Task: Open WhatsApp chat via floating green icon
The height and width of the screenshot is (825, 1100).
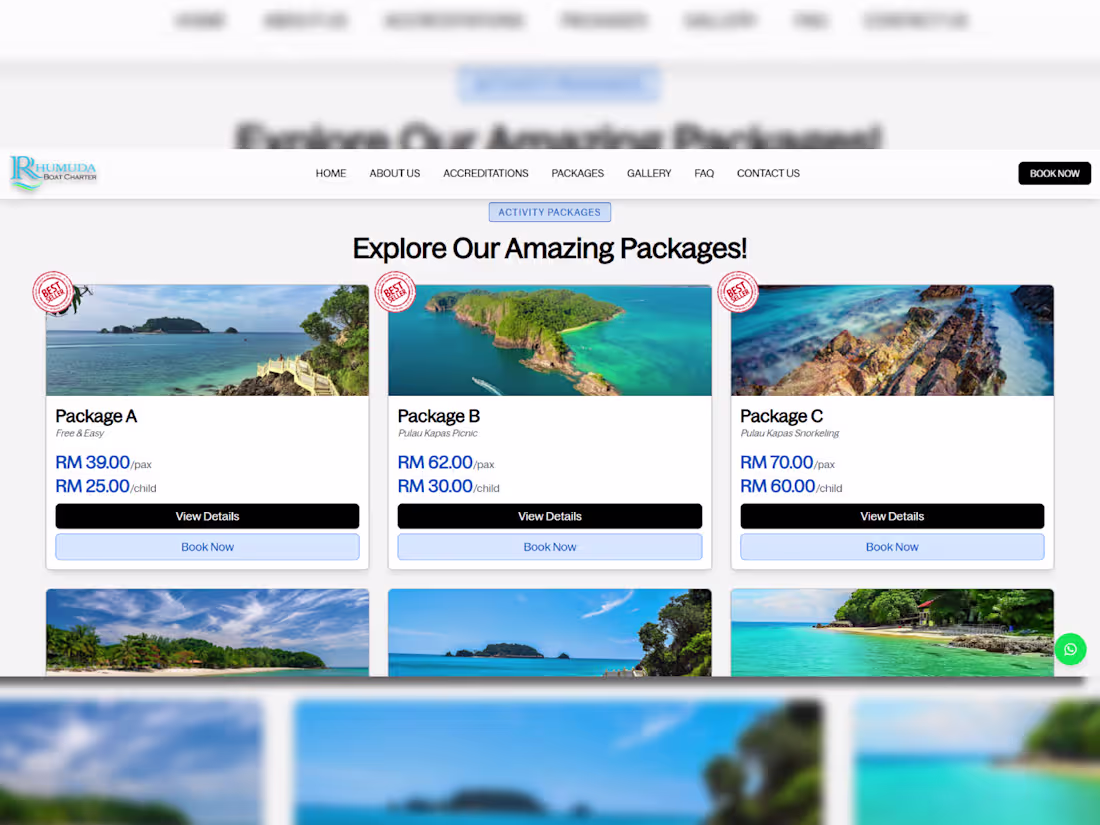Action: point(1070,649)
